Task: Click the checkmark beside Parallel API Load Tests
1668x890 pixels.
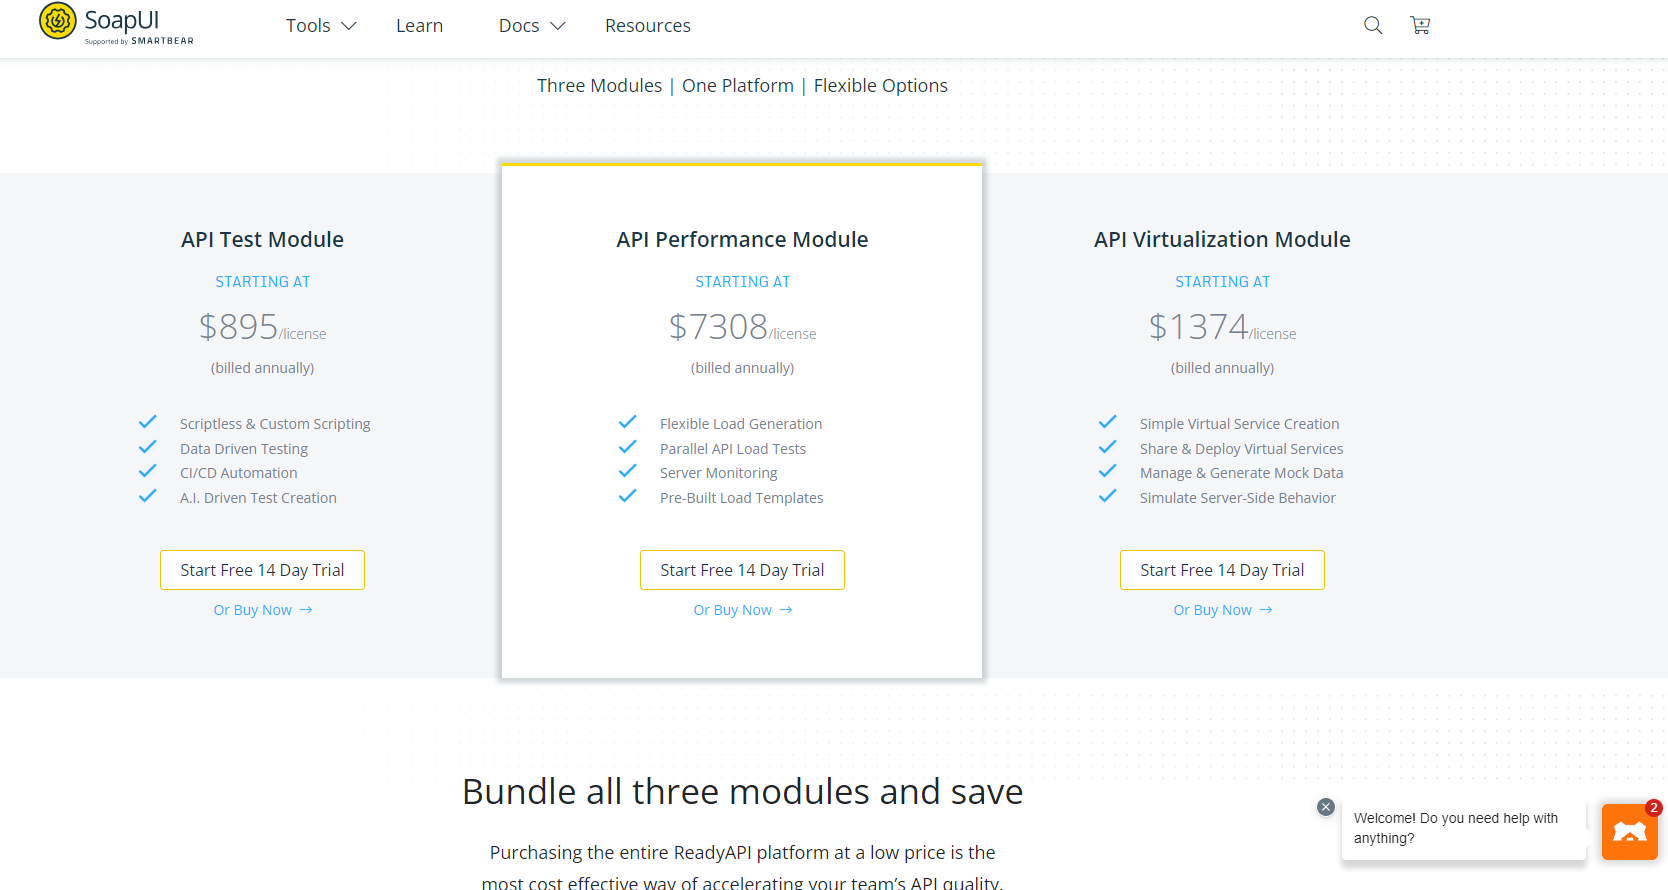Action: [x=628, y=447]
